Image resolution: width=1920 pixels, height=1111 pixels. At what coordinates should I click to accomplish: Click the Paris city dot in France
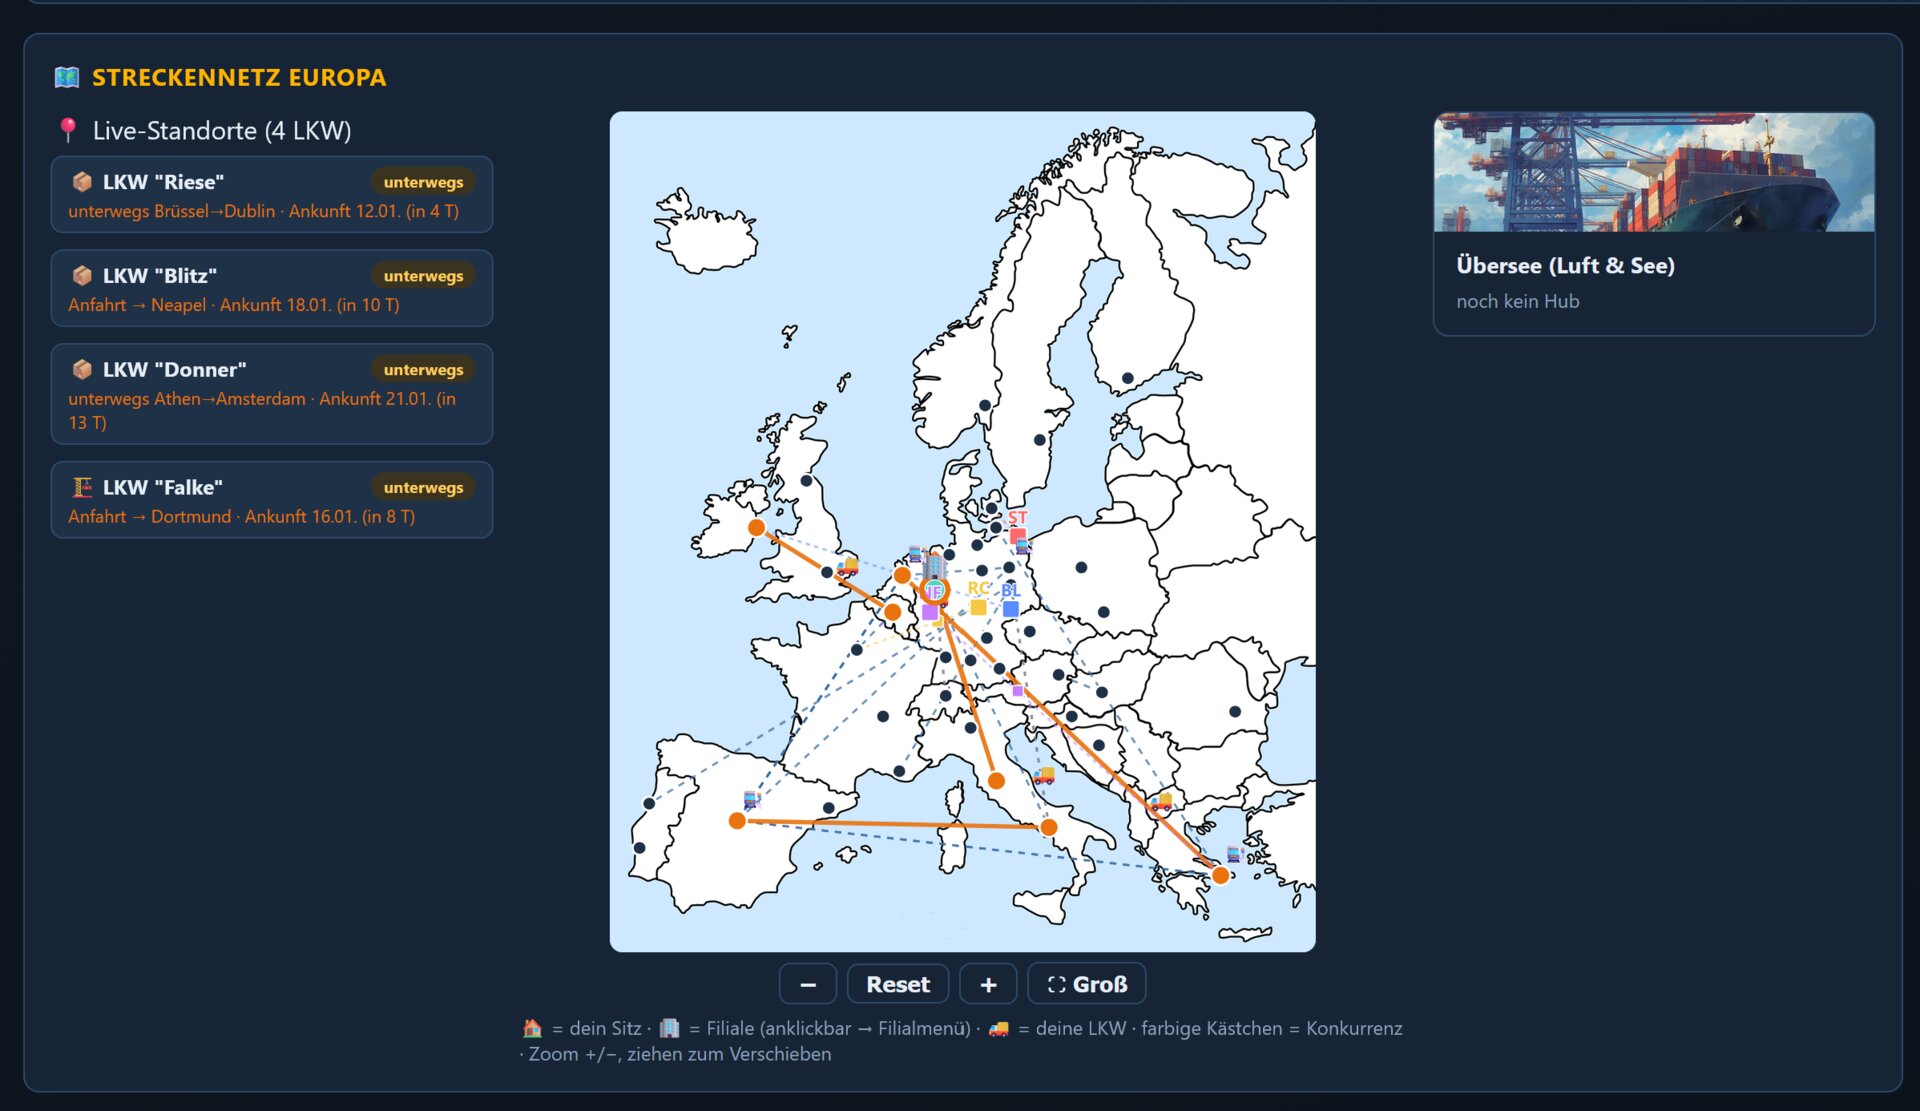tap(857, 650)
